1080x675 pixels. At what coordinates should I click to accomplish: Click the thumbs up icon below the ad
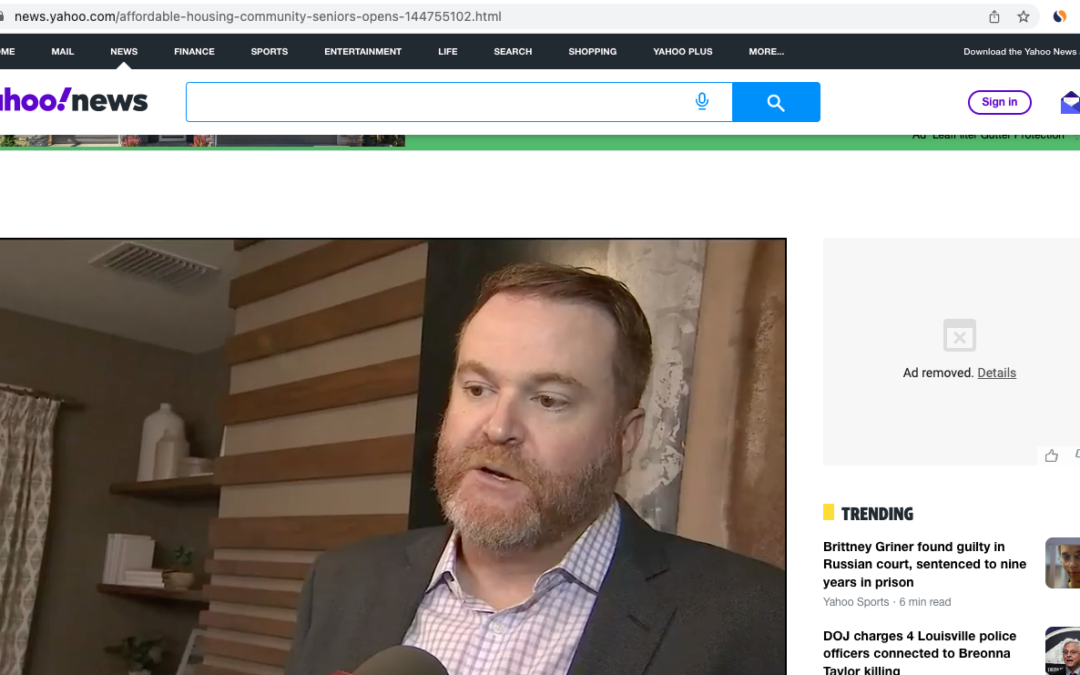click(x=1051, y=455)
